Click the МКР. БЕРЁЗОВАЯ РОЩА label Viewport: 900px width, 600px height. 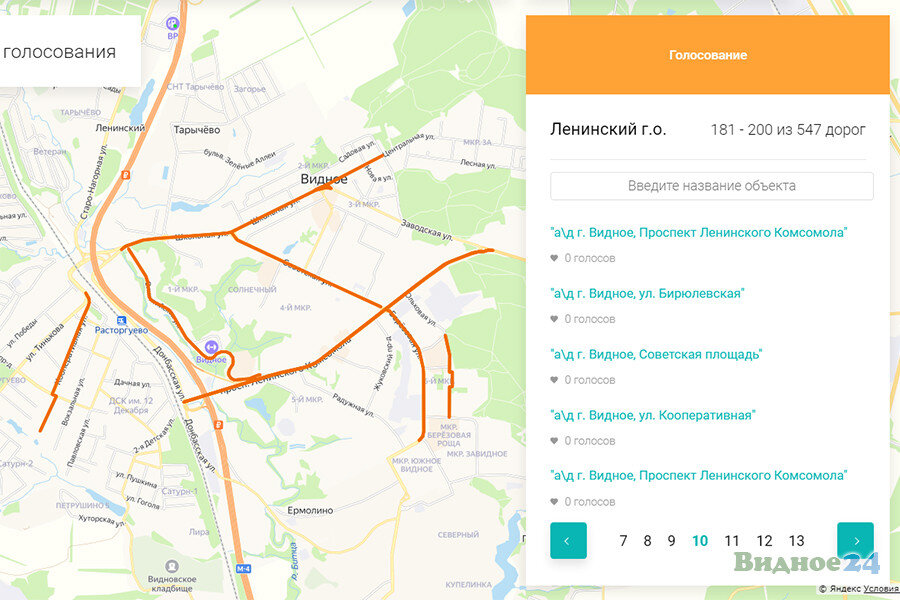[449, 435]
